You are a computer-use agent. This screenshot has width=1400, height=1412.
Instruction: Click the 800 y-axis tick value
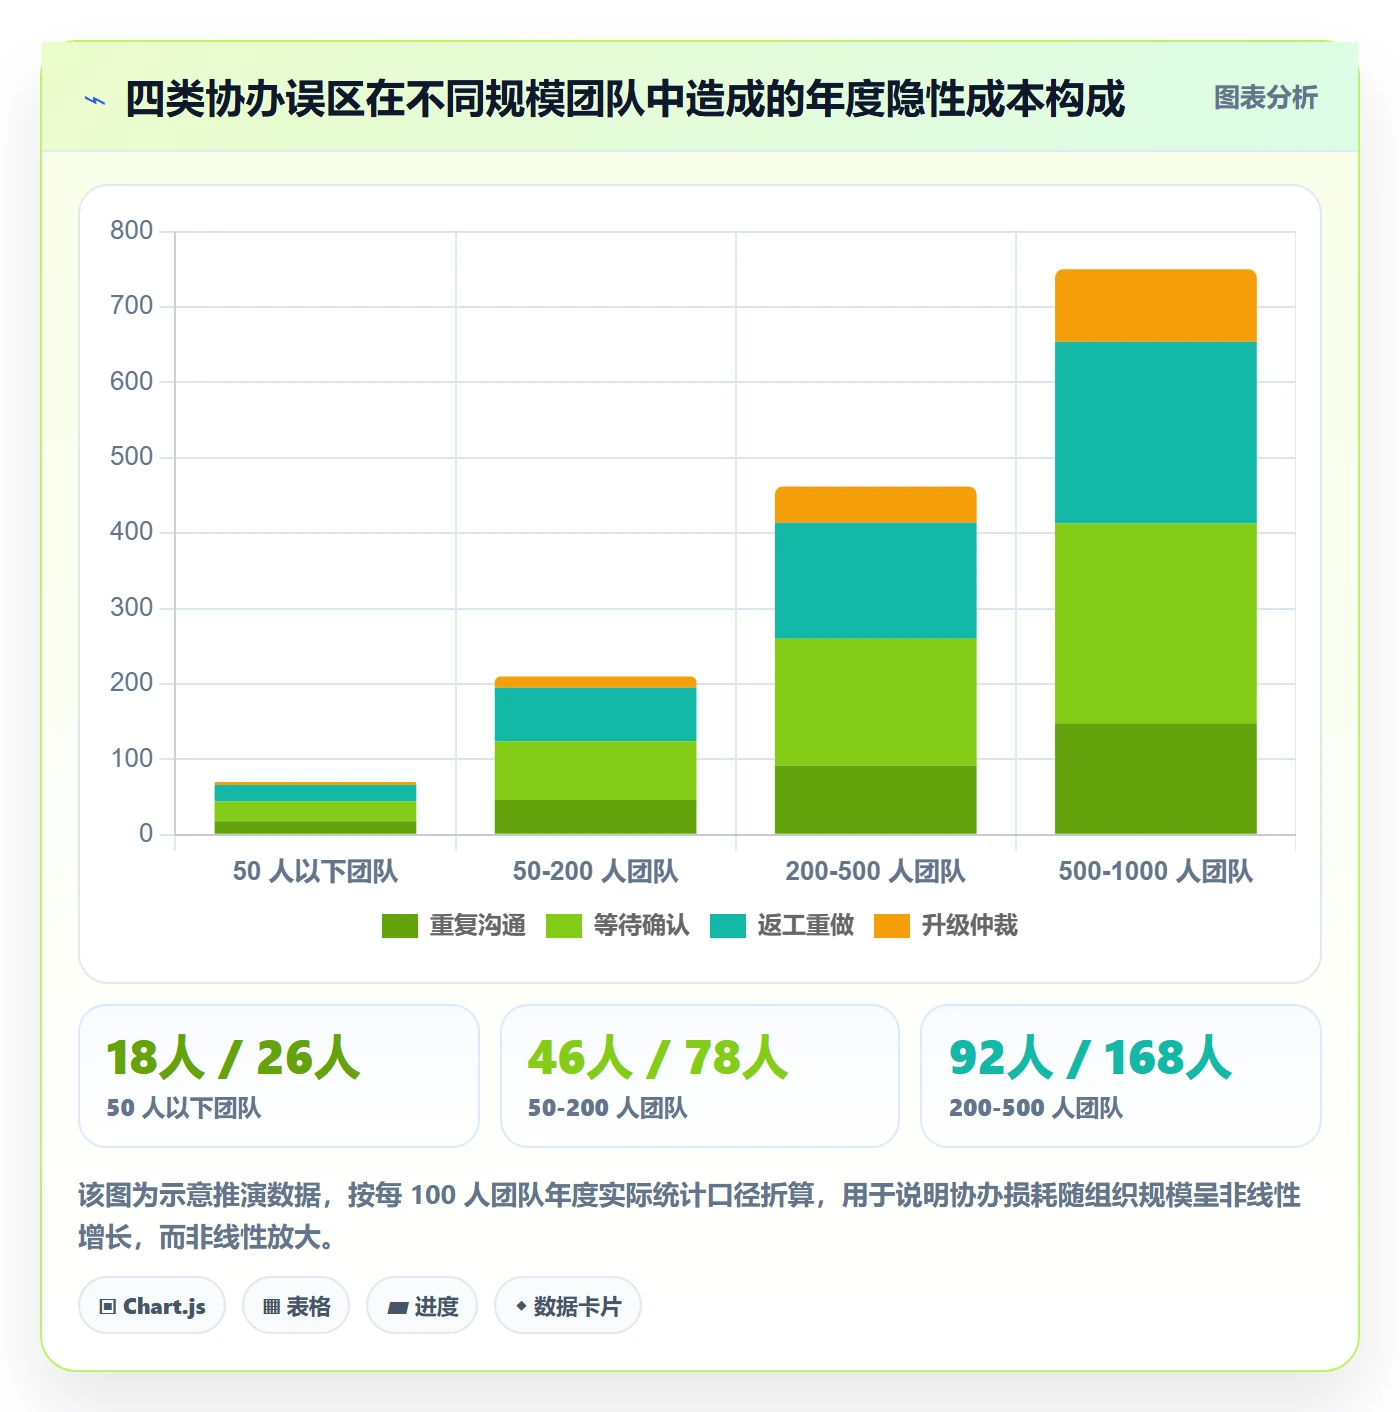[132, 230]
